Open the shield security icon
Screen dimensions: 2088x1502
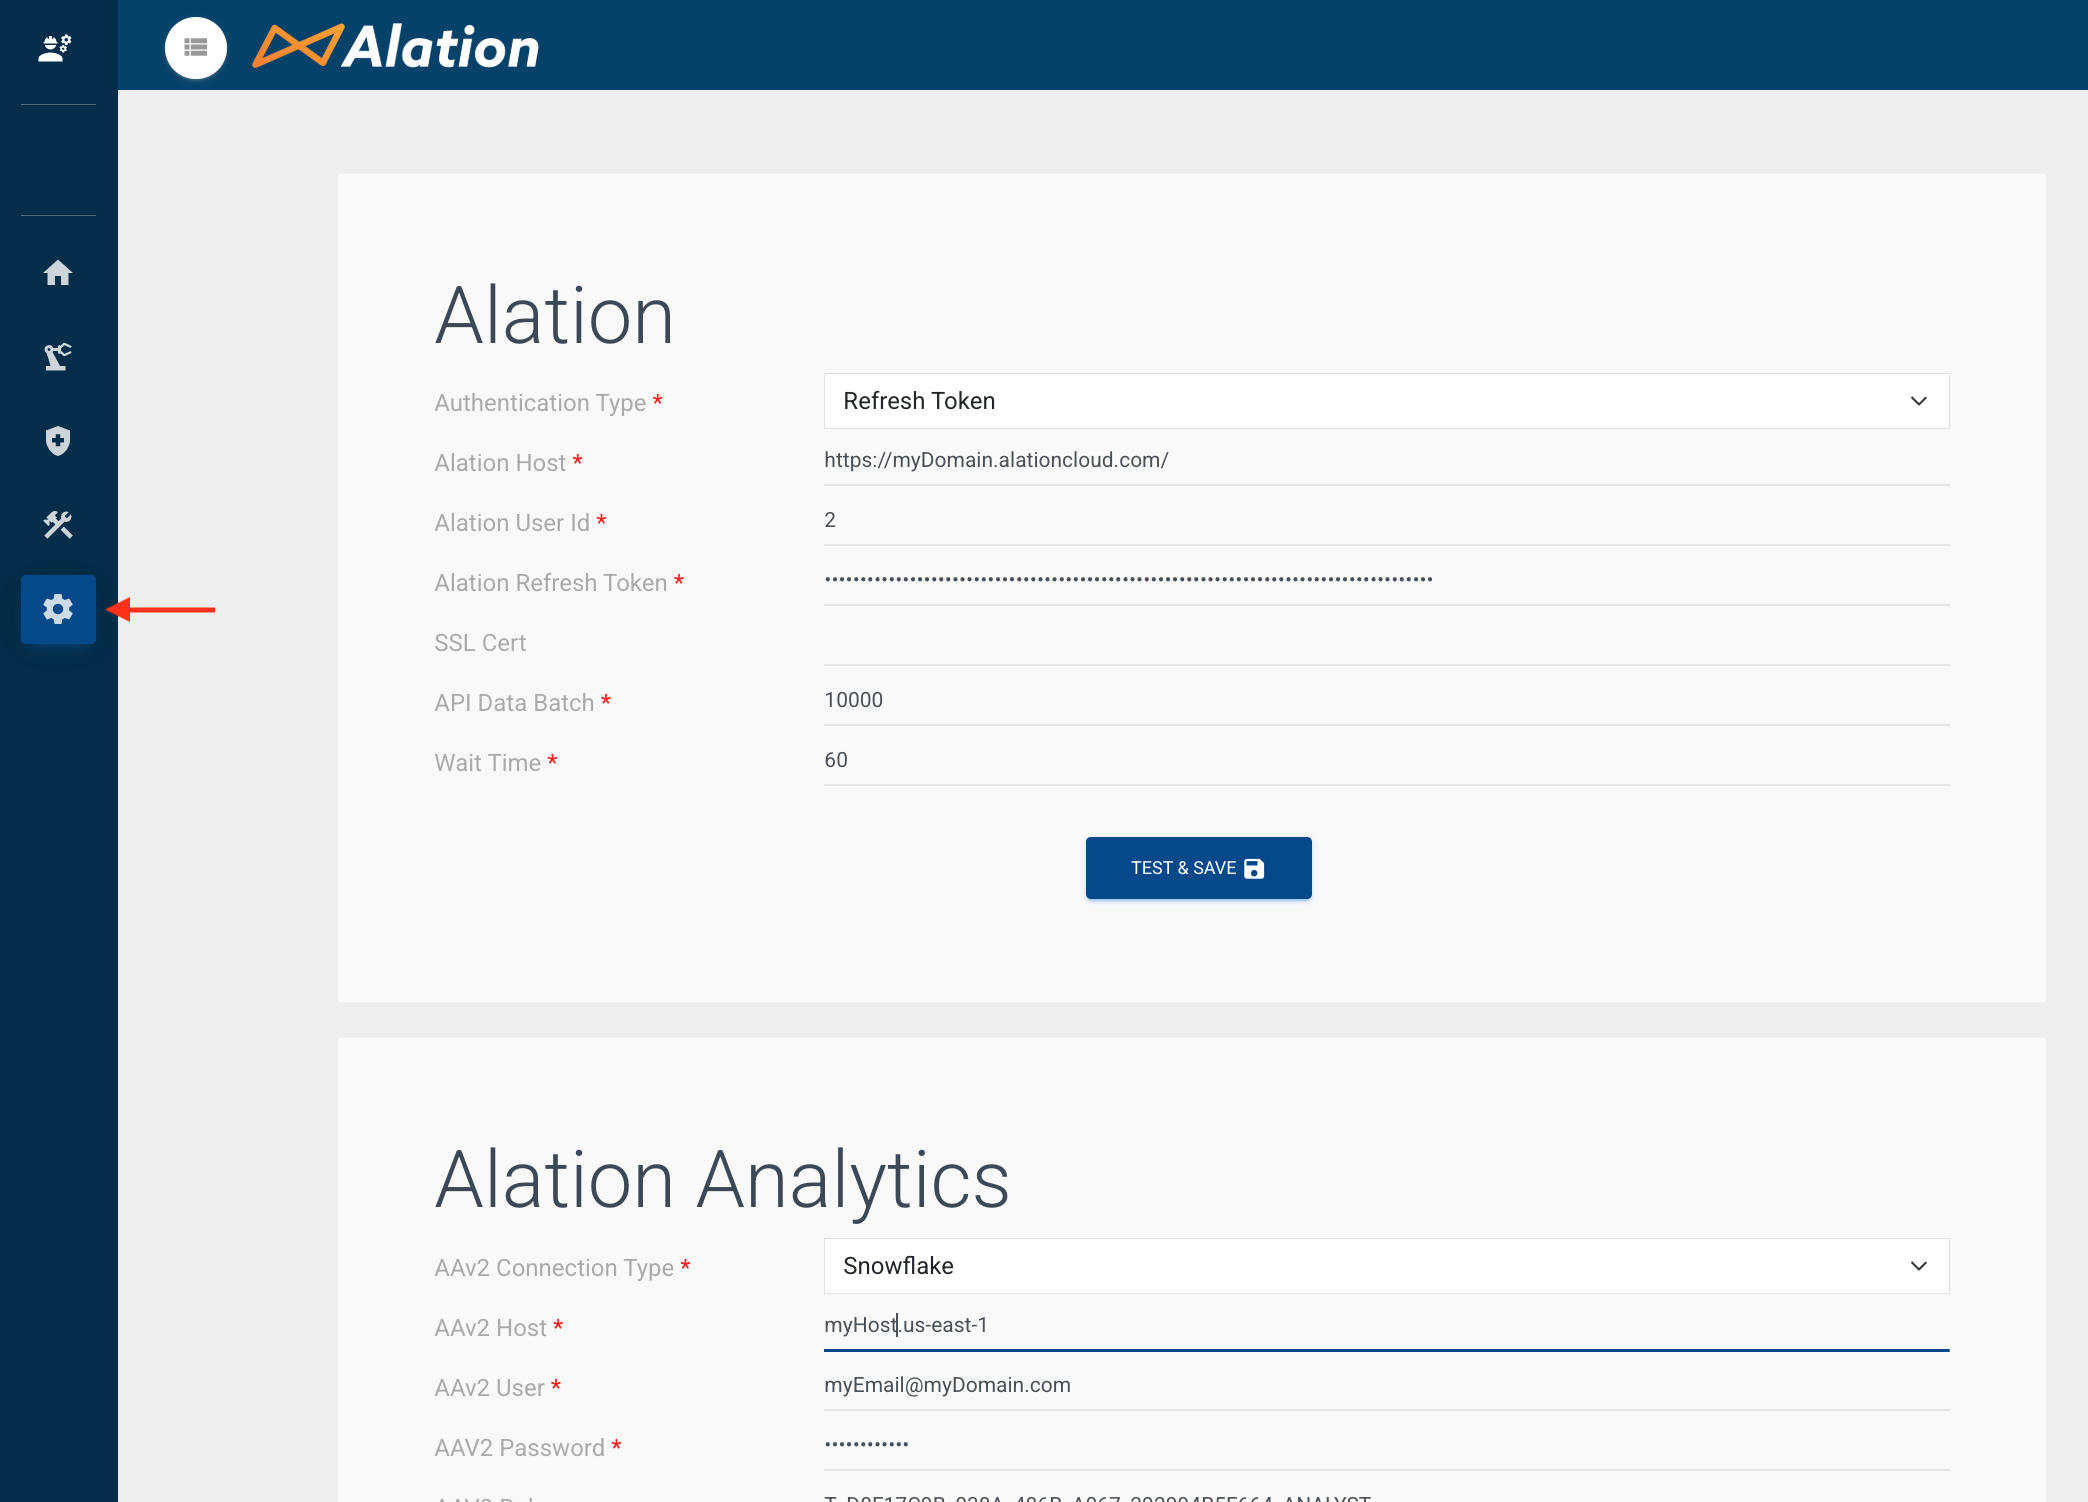click(x=58, y=441)
